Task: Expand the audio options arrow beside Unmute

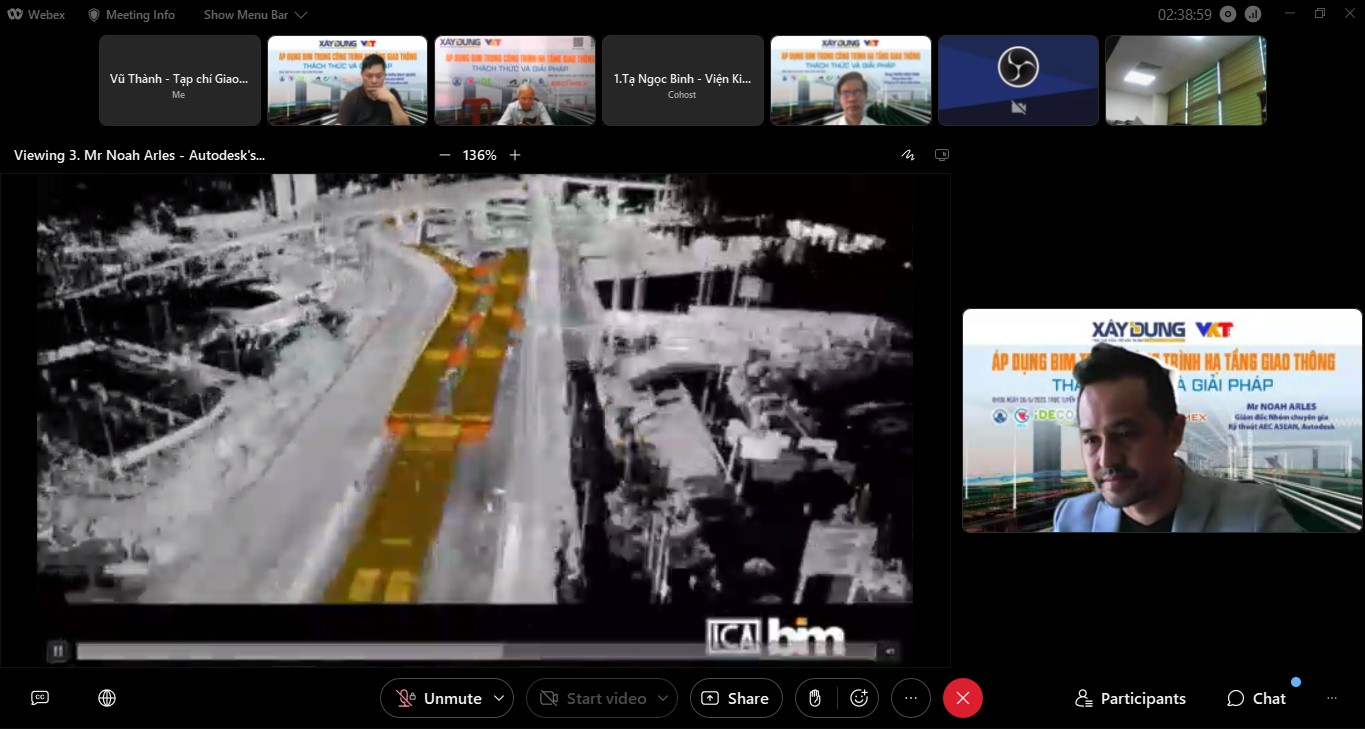Action: click(499, 698)
